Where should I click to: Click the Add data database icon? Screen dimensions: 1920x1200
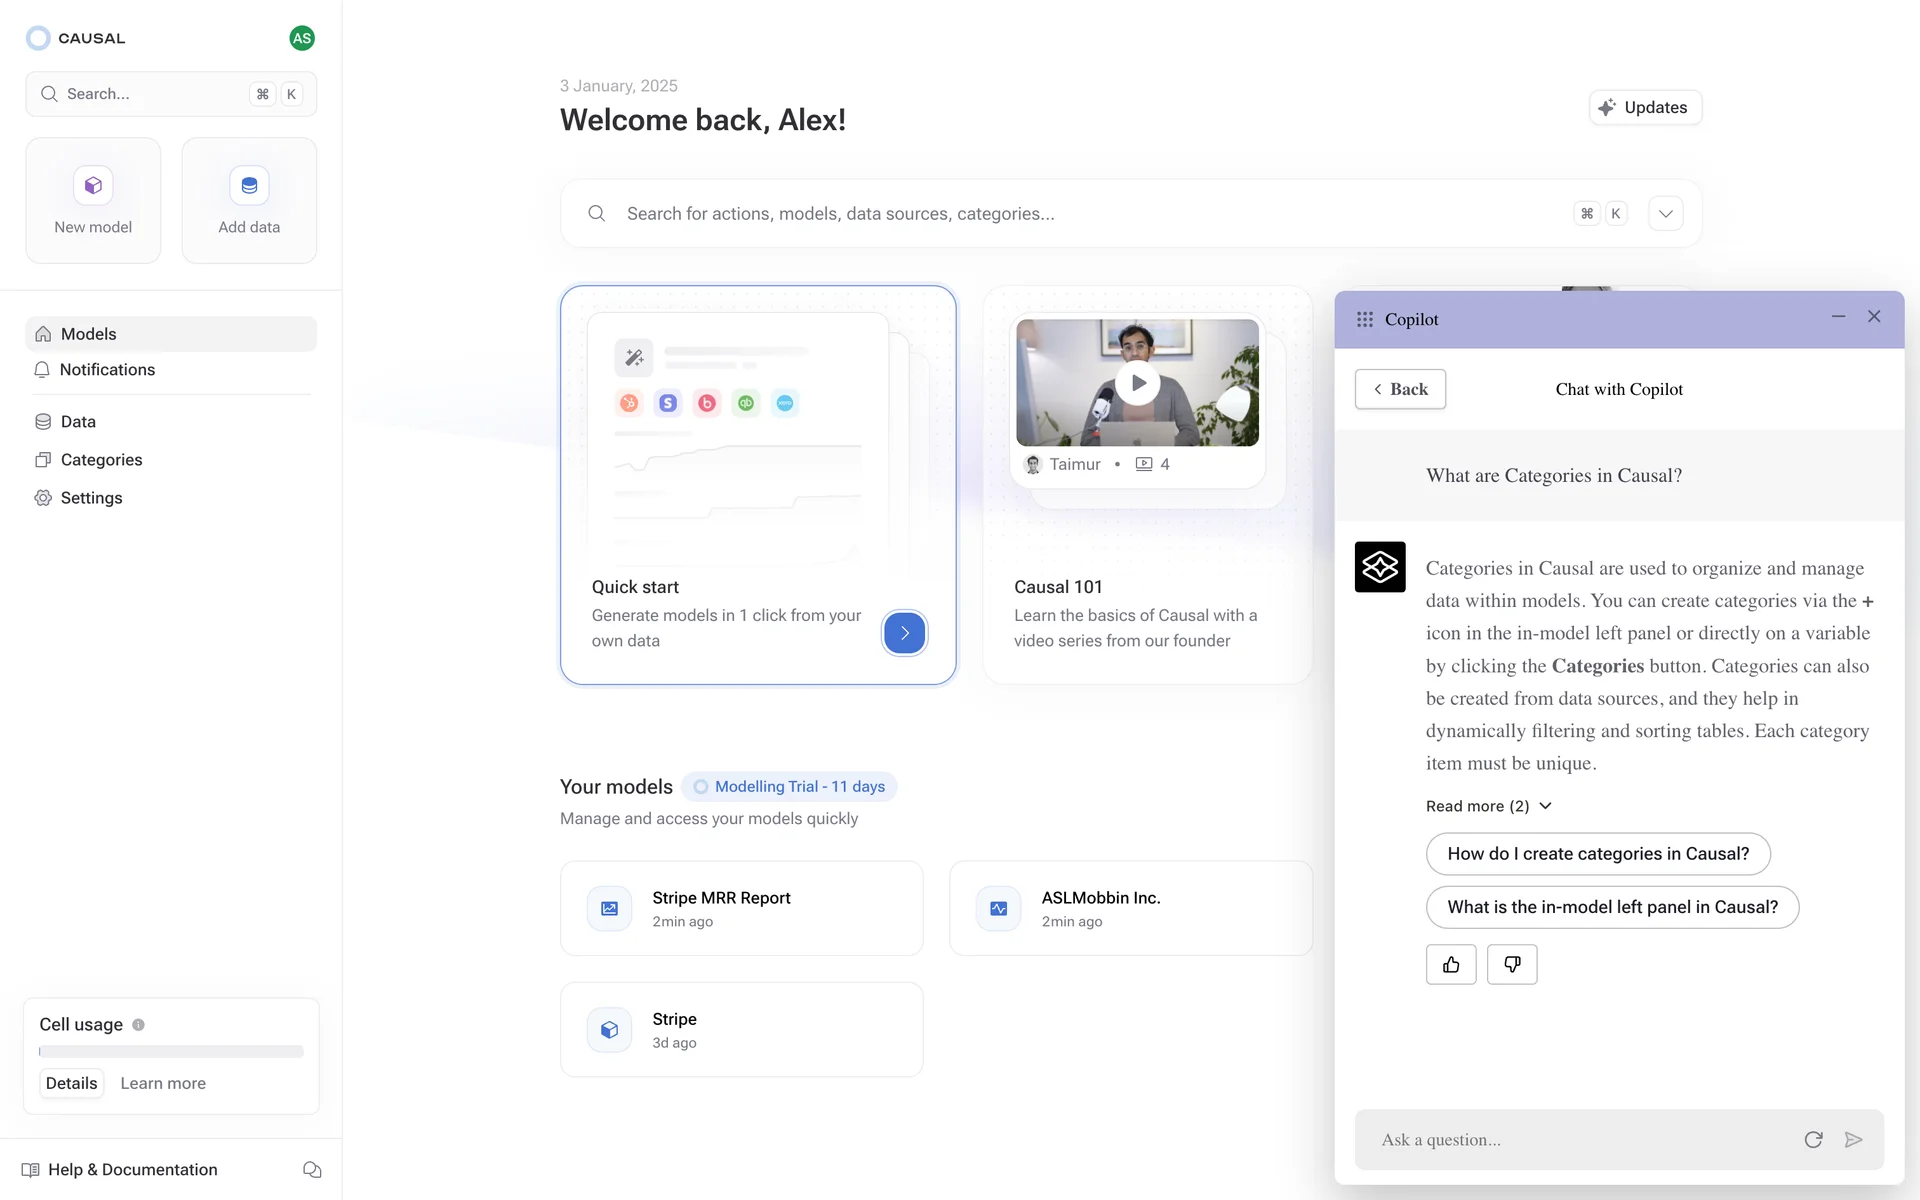pos(249,186)
